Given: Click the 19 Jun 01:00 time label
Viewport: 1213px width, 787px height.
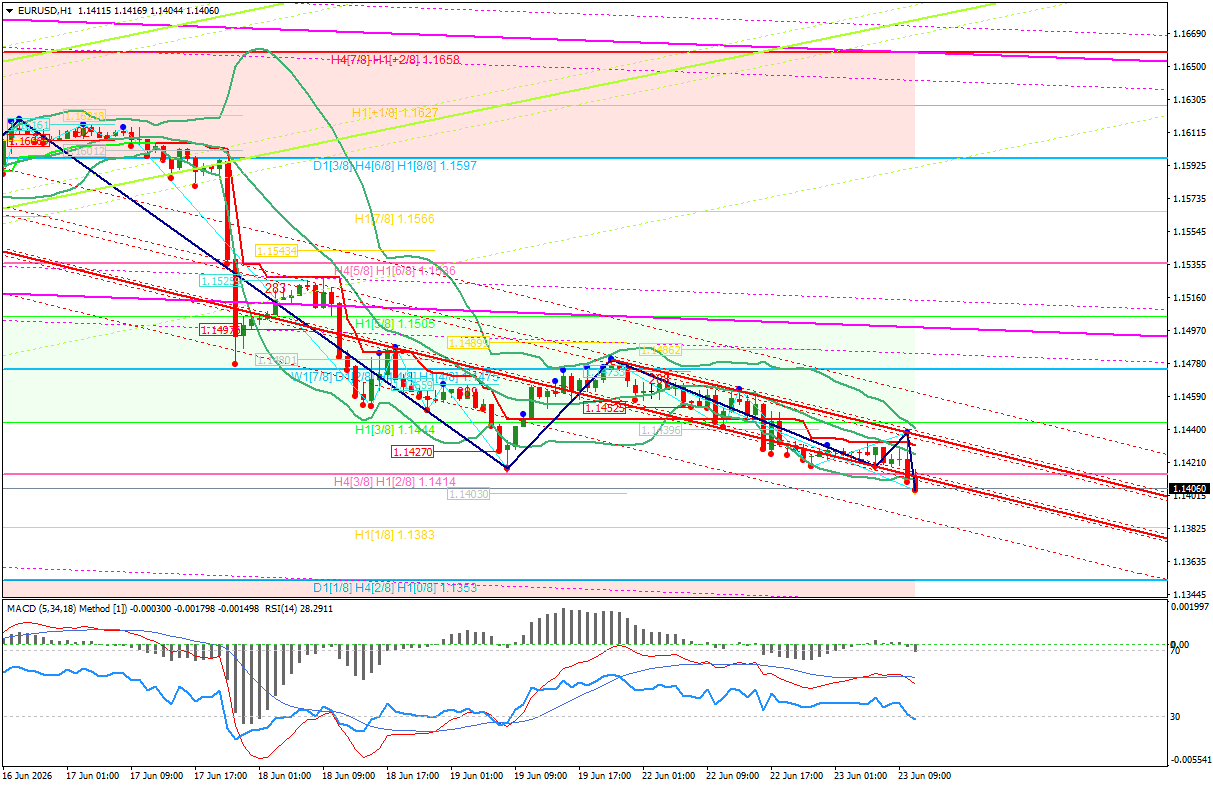Looking at the screenshot, I should [476, 775].
